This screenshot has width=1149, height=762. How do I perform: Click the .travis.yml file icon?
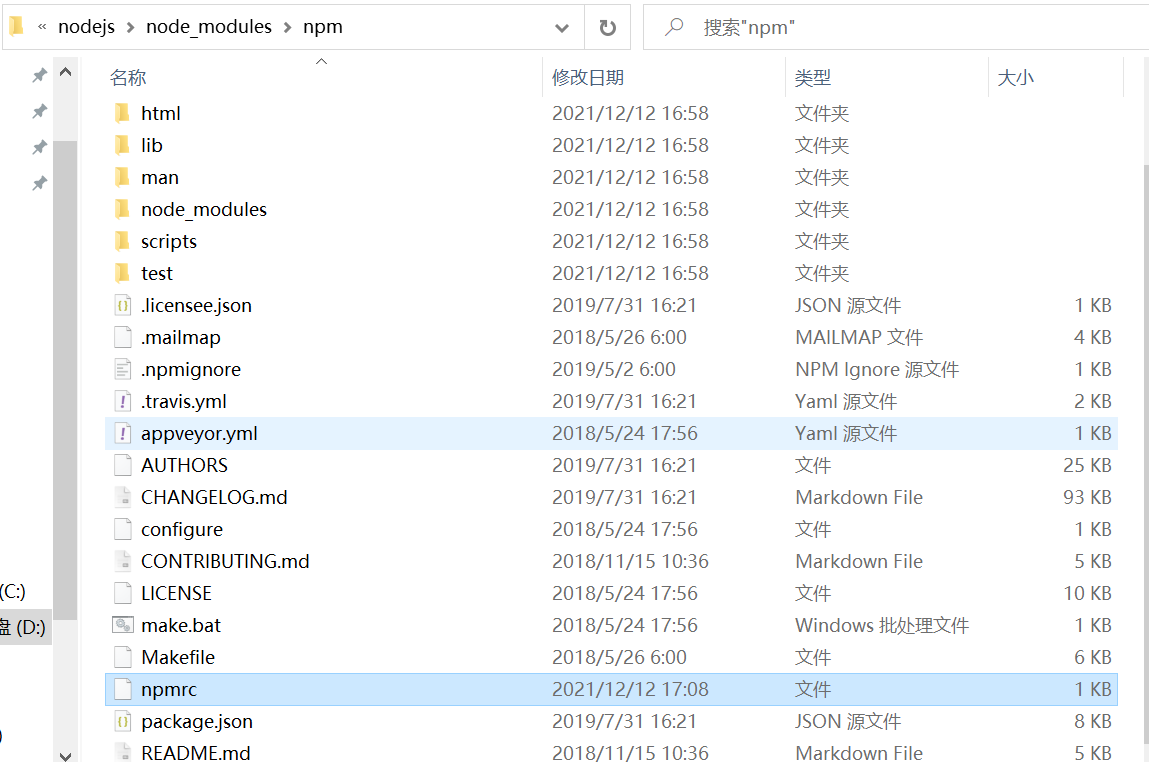[122, 402]
